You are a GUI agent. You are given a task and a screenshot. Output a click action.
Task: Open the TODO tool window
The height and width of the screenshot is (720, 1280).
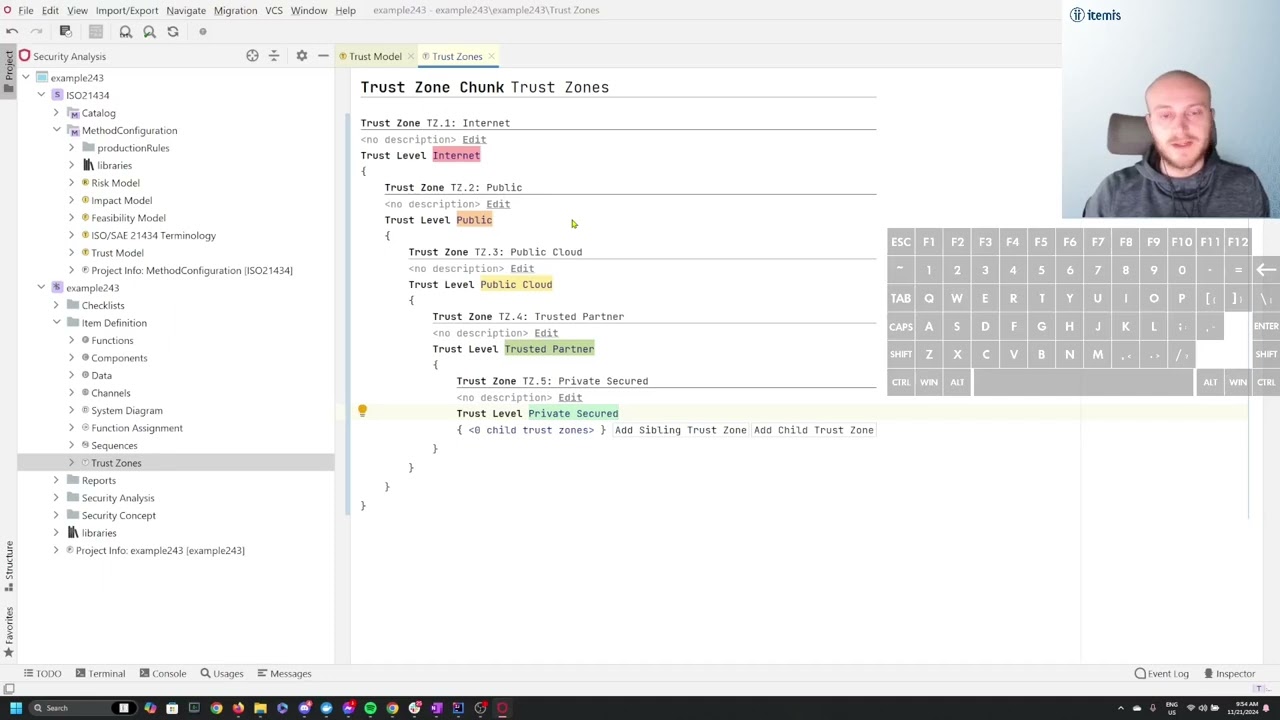42,673
